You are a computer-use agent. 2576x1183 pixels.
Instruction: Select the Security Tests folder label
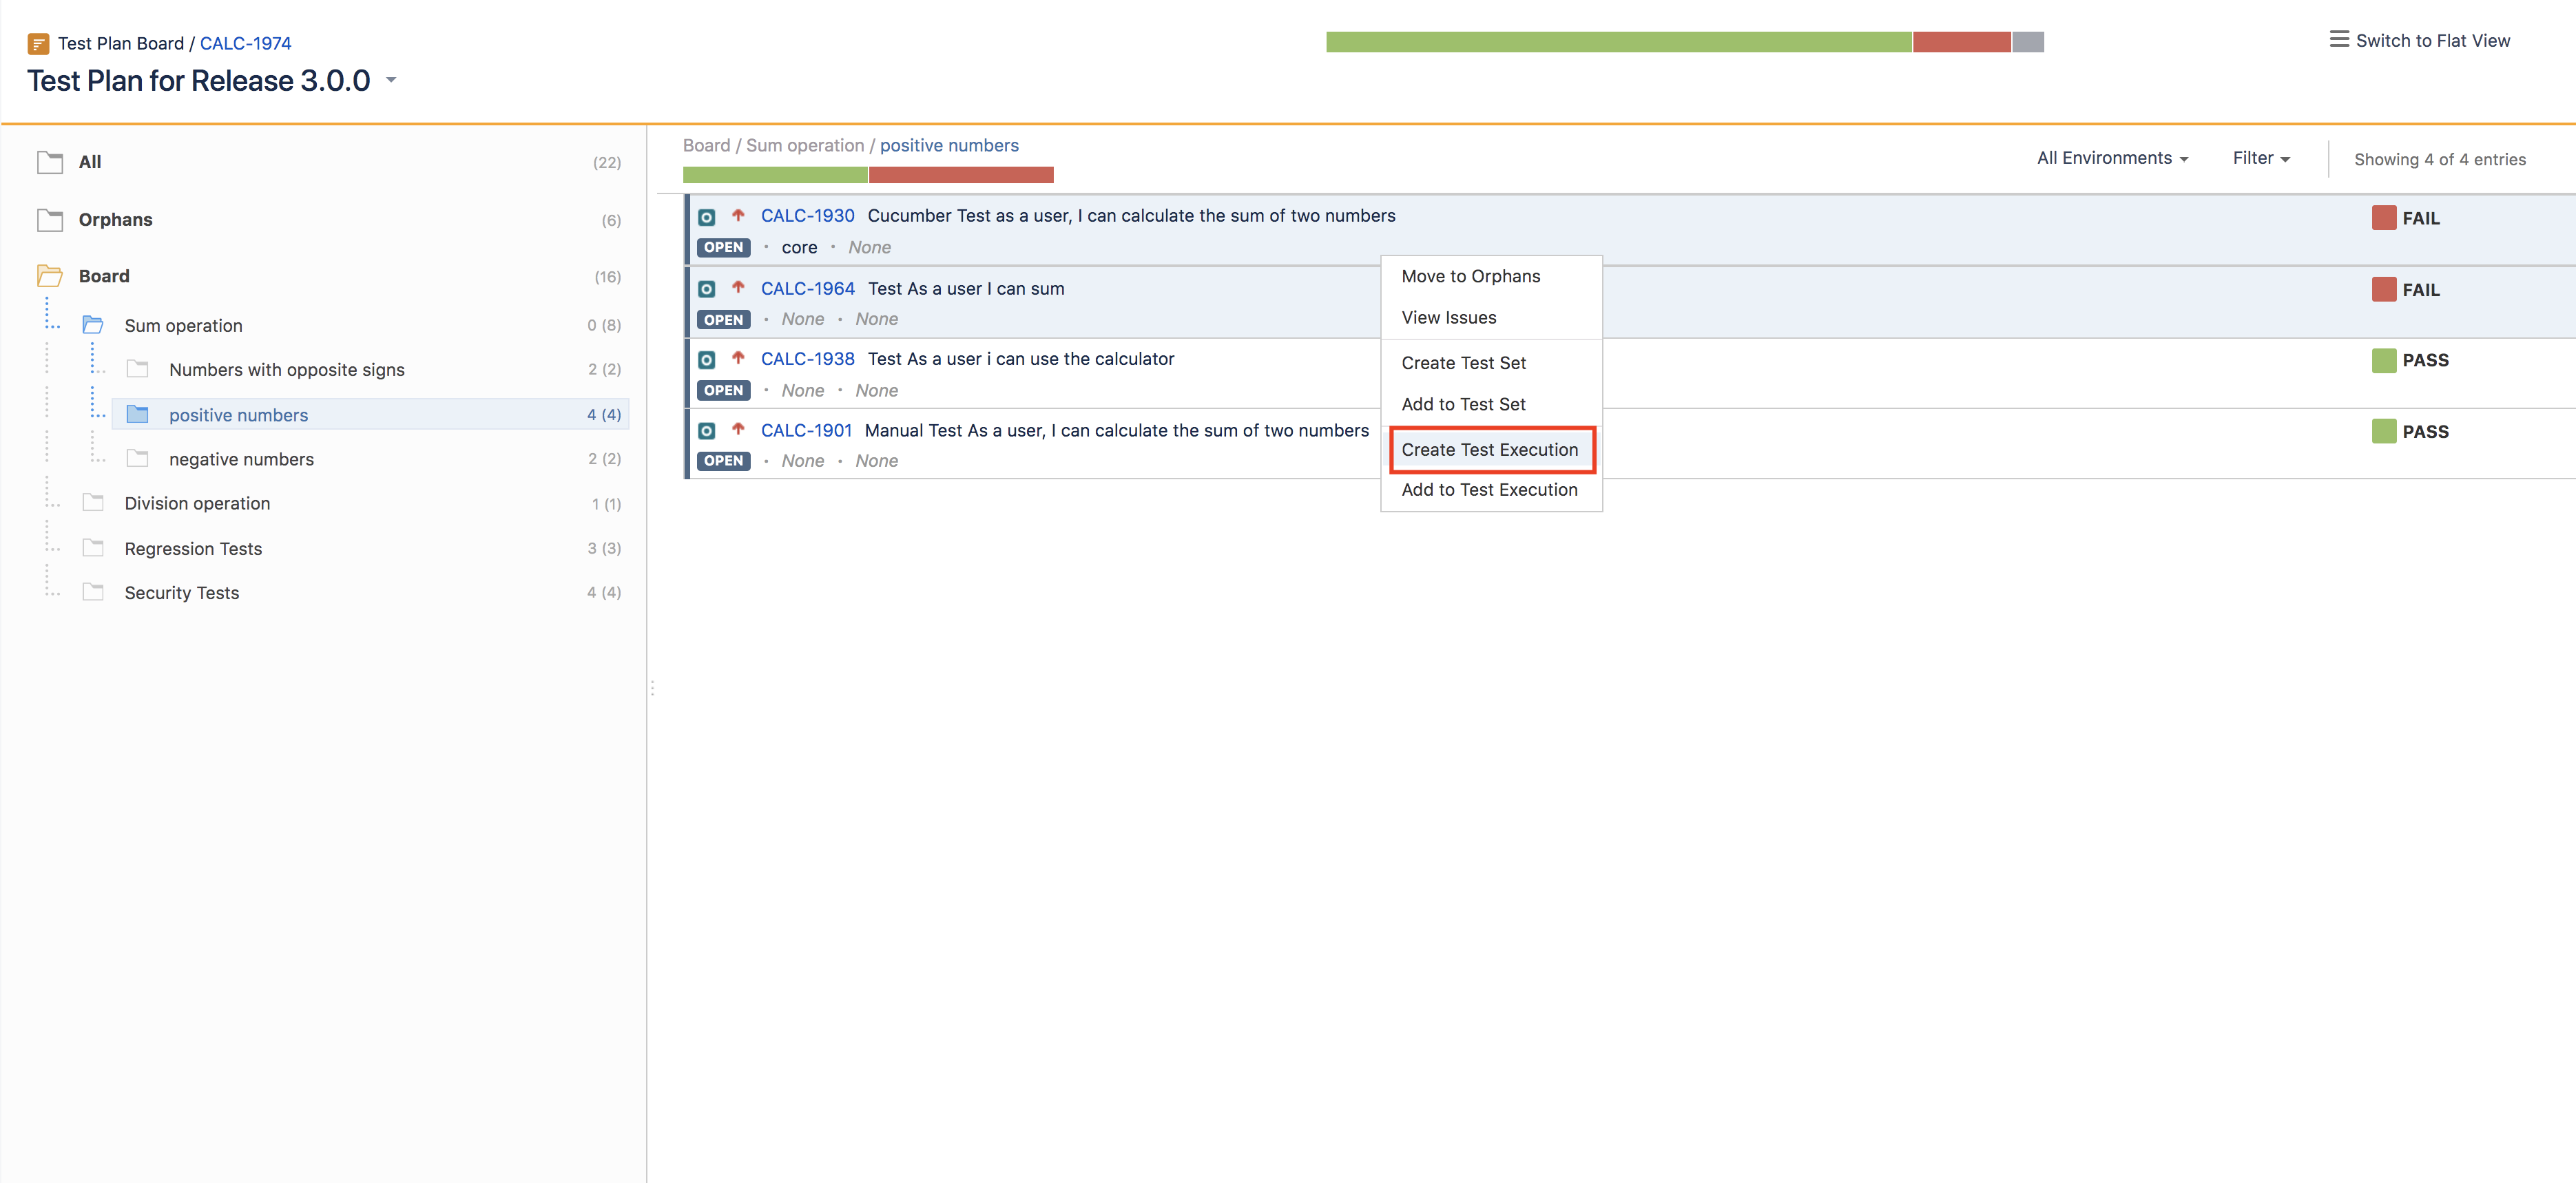point(182,593)
